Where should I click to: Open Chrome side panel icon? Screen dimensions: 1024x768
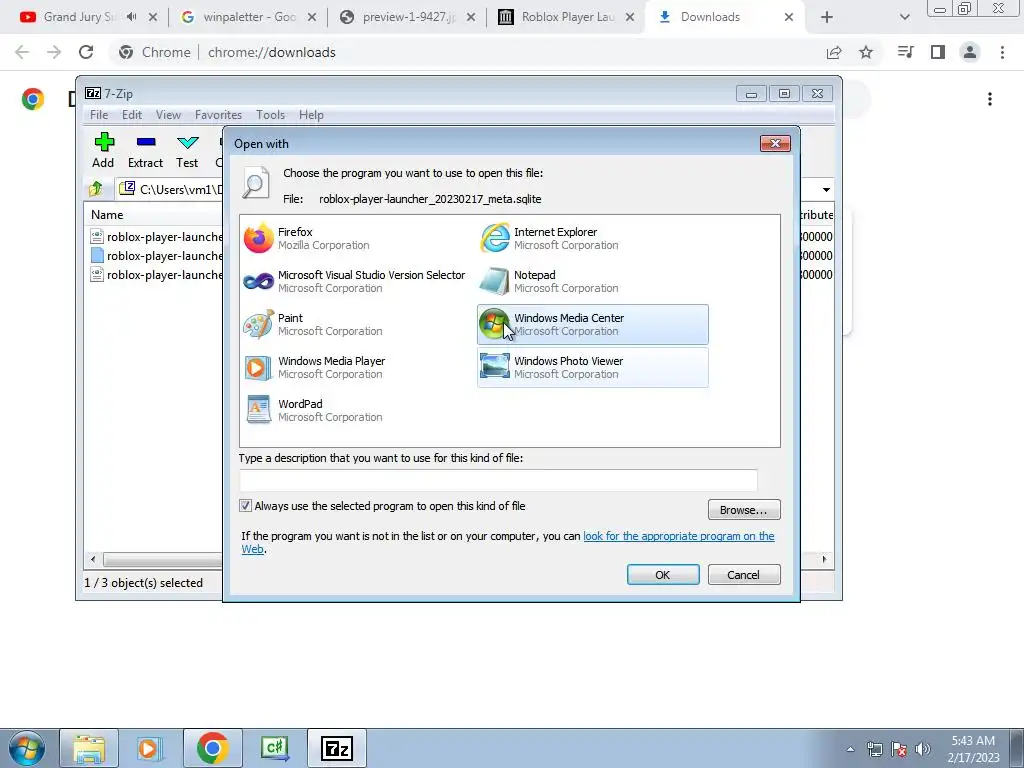coord(938,52)
